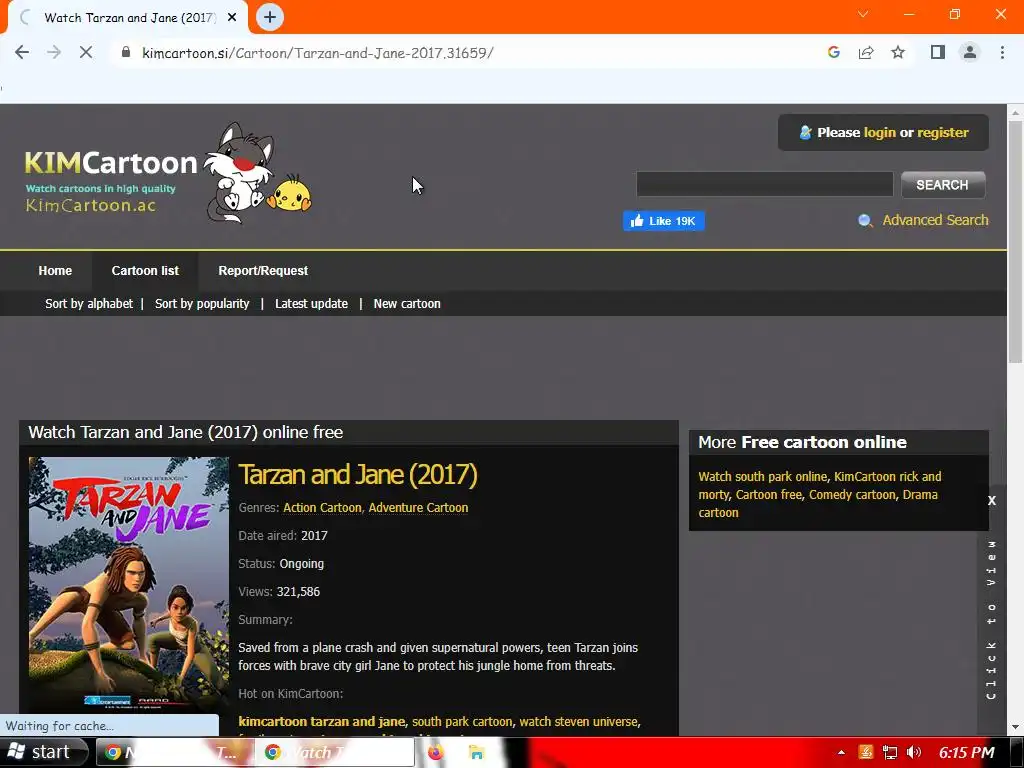Click the Advanced Search magnifier icon
This screenshot has height=768, width=1024.
tap(865, 221)
